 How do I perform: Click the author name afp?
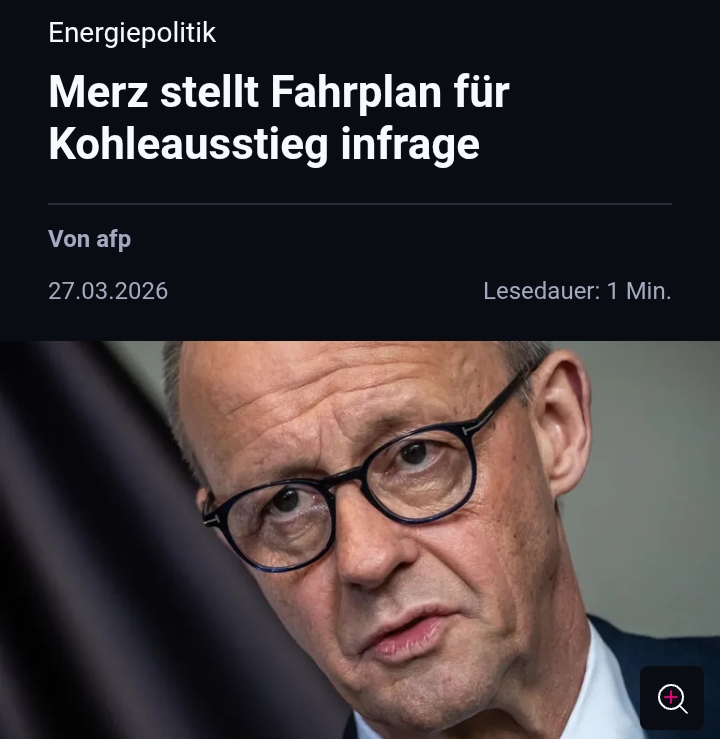[114, 239]
